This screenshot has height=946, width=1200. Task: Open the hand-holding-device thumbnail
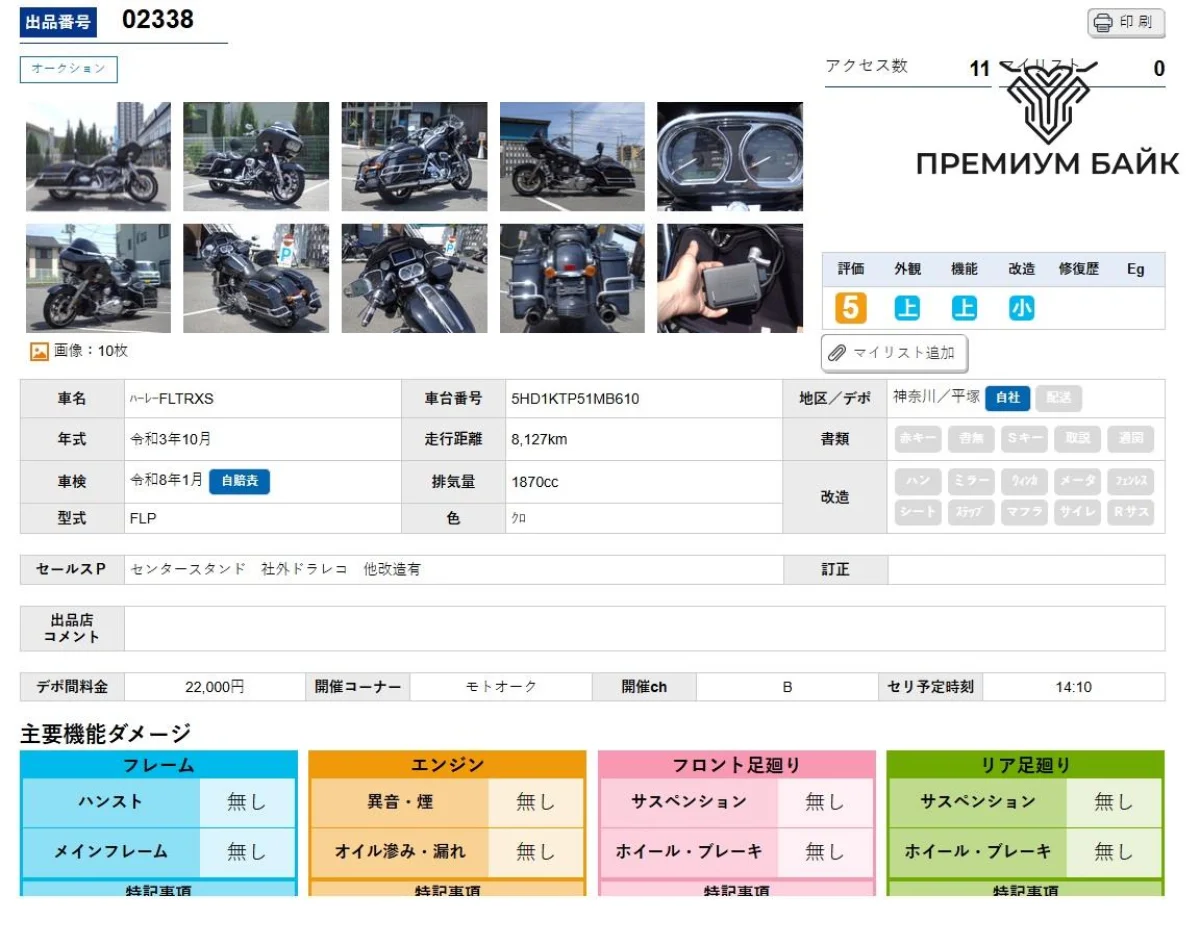[729, 278]
